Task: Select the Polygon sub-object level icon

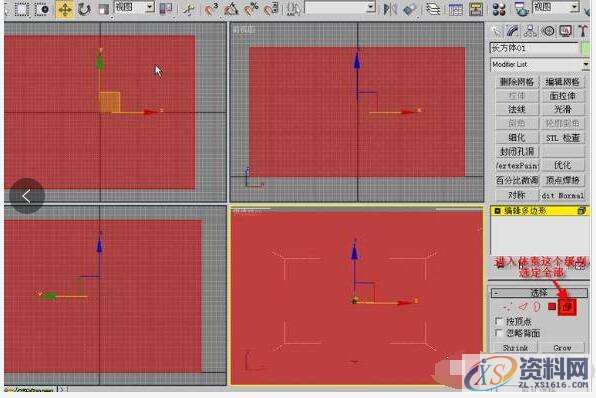Action: [552, 306]
